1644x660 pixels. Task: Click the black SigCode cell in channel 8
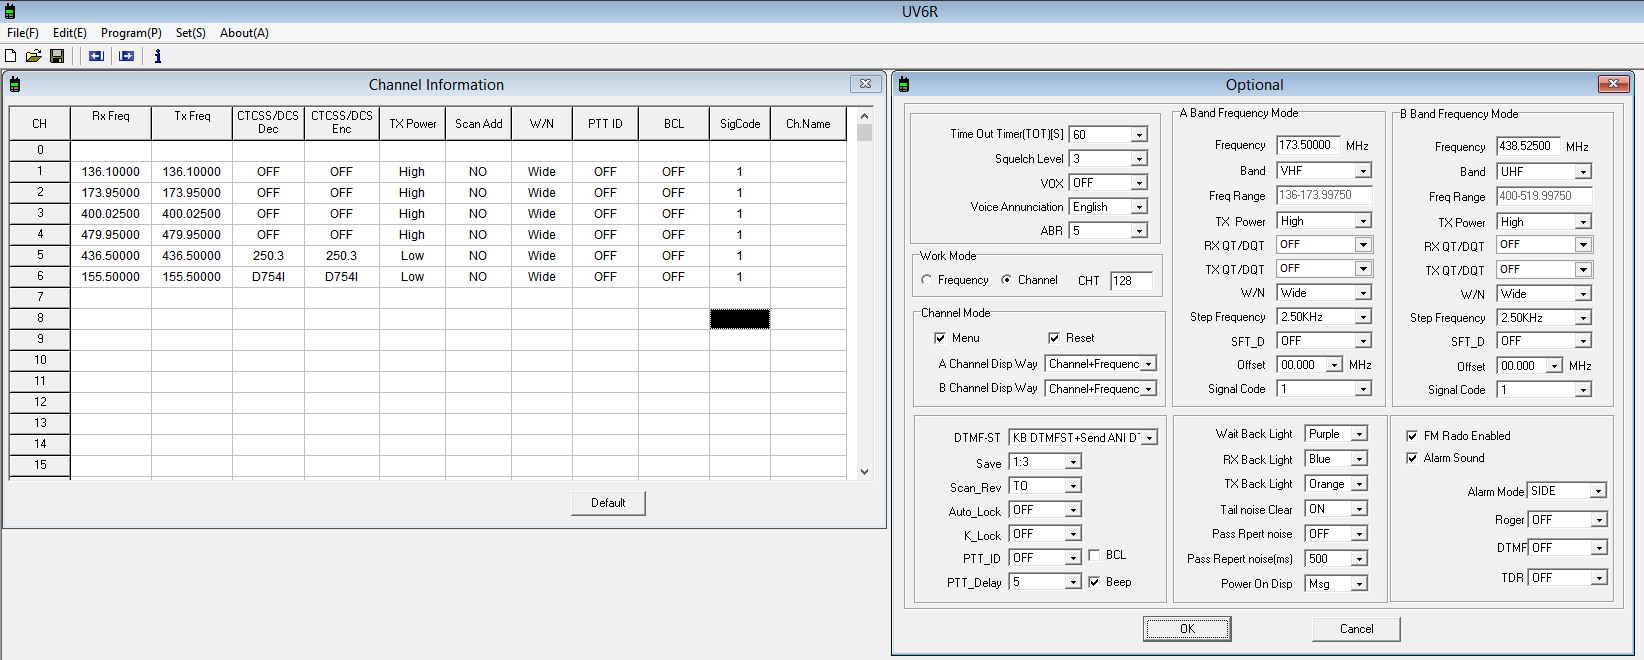tap(740, 319)
